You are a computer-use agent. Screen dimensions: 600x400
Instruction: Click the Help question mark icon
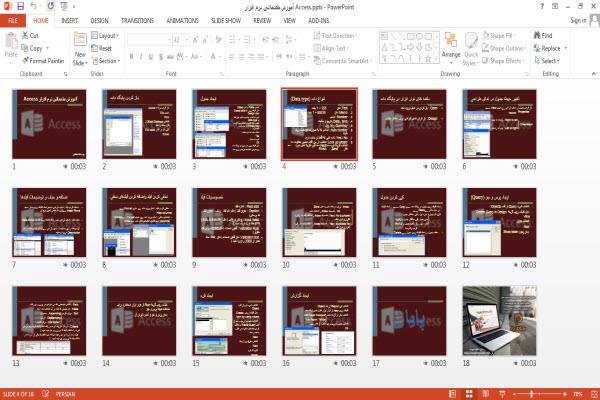point(542,6)
